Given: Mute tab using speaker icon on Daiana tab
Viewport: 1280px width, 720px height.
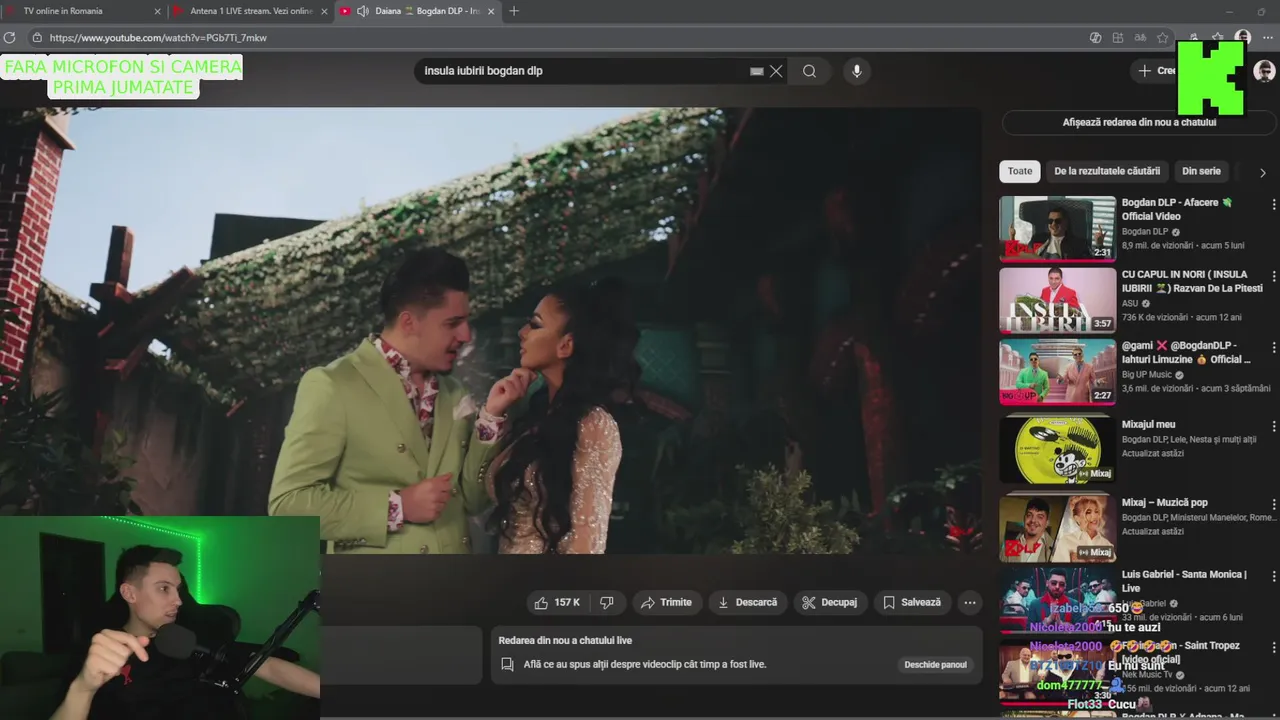Looking at the screenshot, I should (362, 11).
